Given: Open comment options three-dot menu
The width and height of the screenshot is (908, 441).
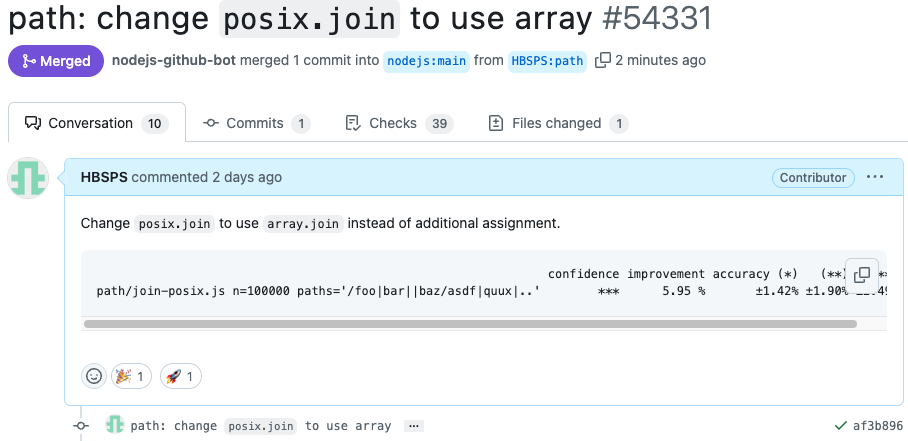Looking at the screenshot, I should coord(874,177).
